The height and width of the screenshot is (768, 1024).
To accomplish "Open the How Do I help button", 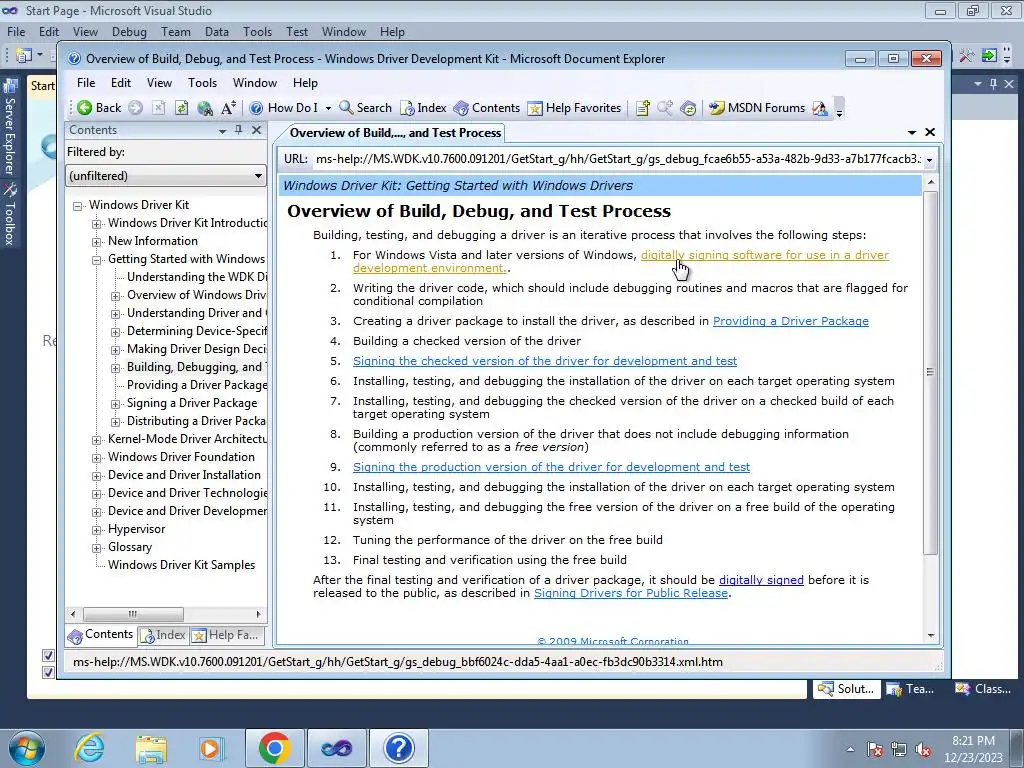I will coord(285,108).
